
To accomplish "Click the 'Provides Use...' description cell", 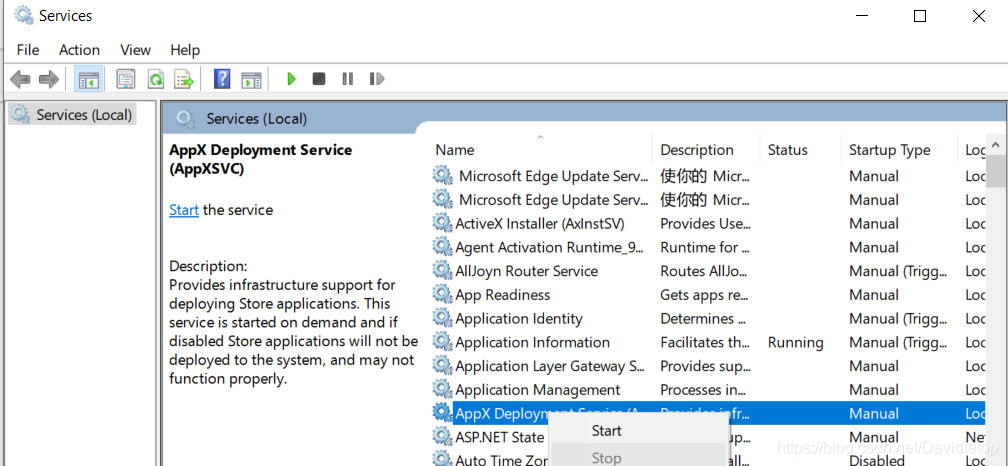I will [706, 224].
